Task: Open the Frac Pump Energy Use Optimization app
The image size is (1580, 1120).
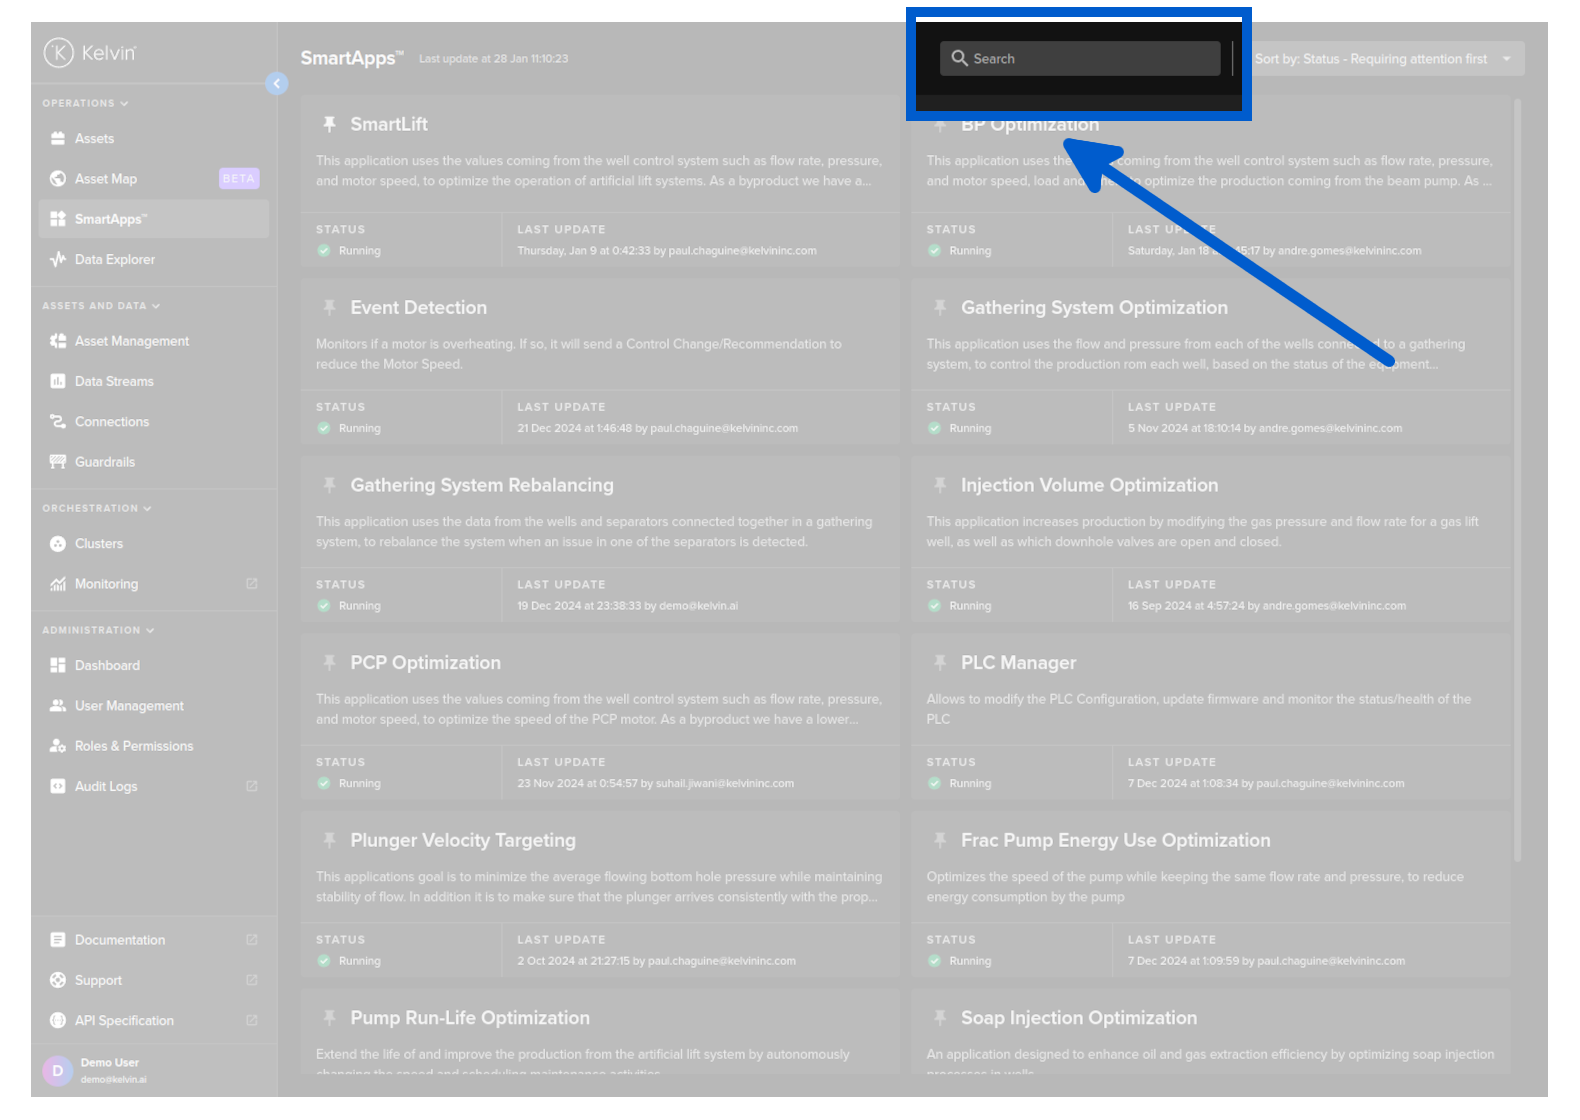Action: 1115,840
